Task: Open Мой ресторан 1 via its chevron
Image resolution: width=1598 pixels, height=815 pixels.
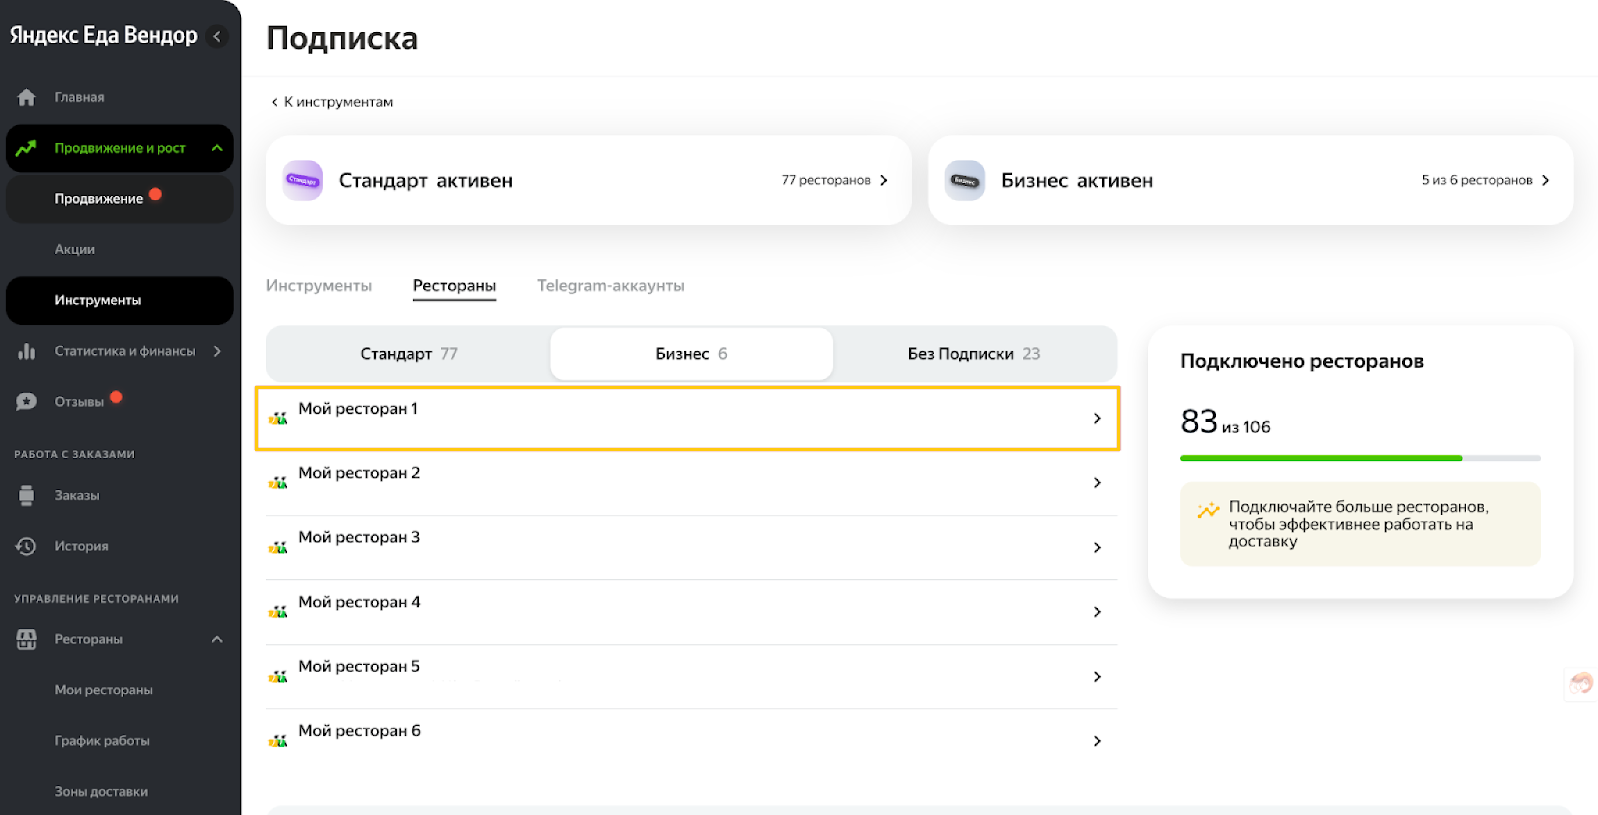Action: tap(1097, 418)
